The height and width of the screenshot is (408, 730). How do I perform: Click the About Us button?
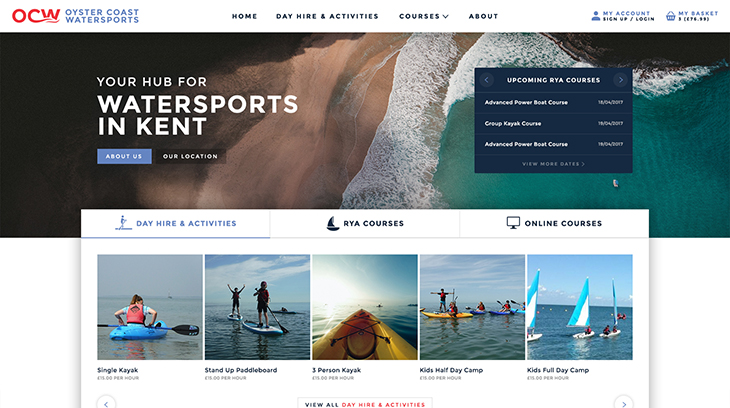[124, 156]
